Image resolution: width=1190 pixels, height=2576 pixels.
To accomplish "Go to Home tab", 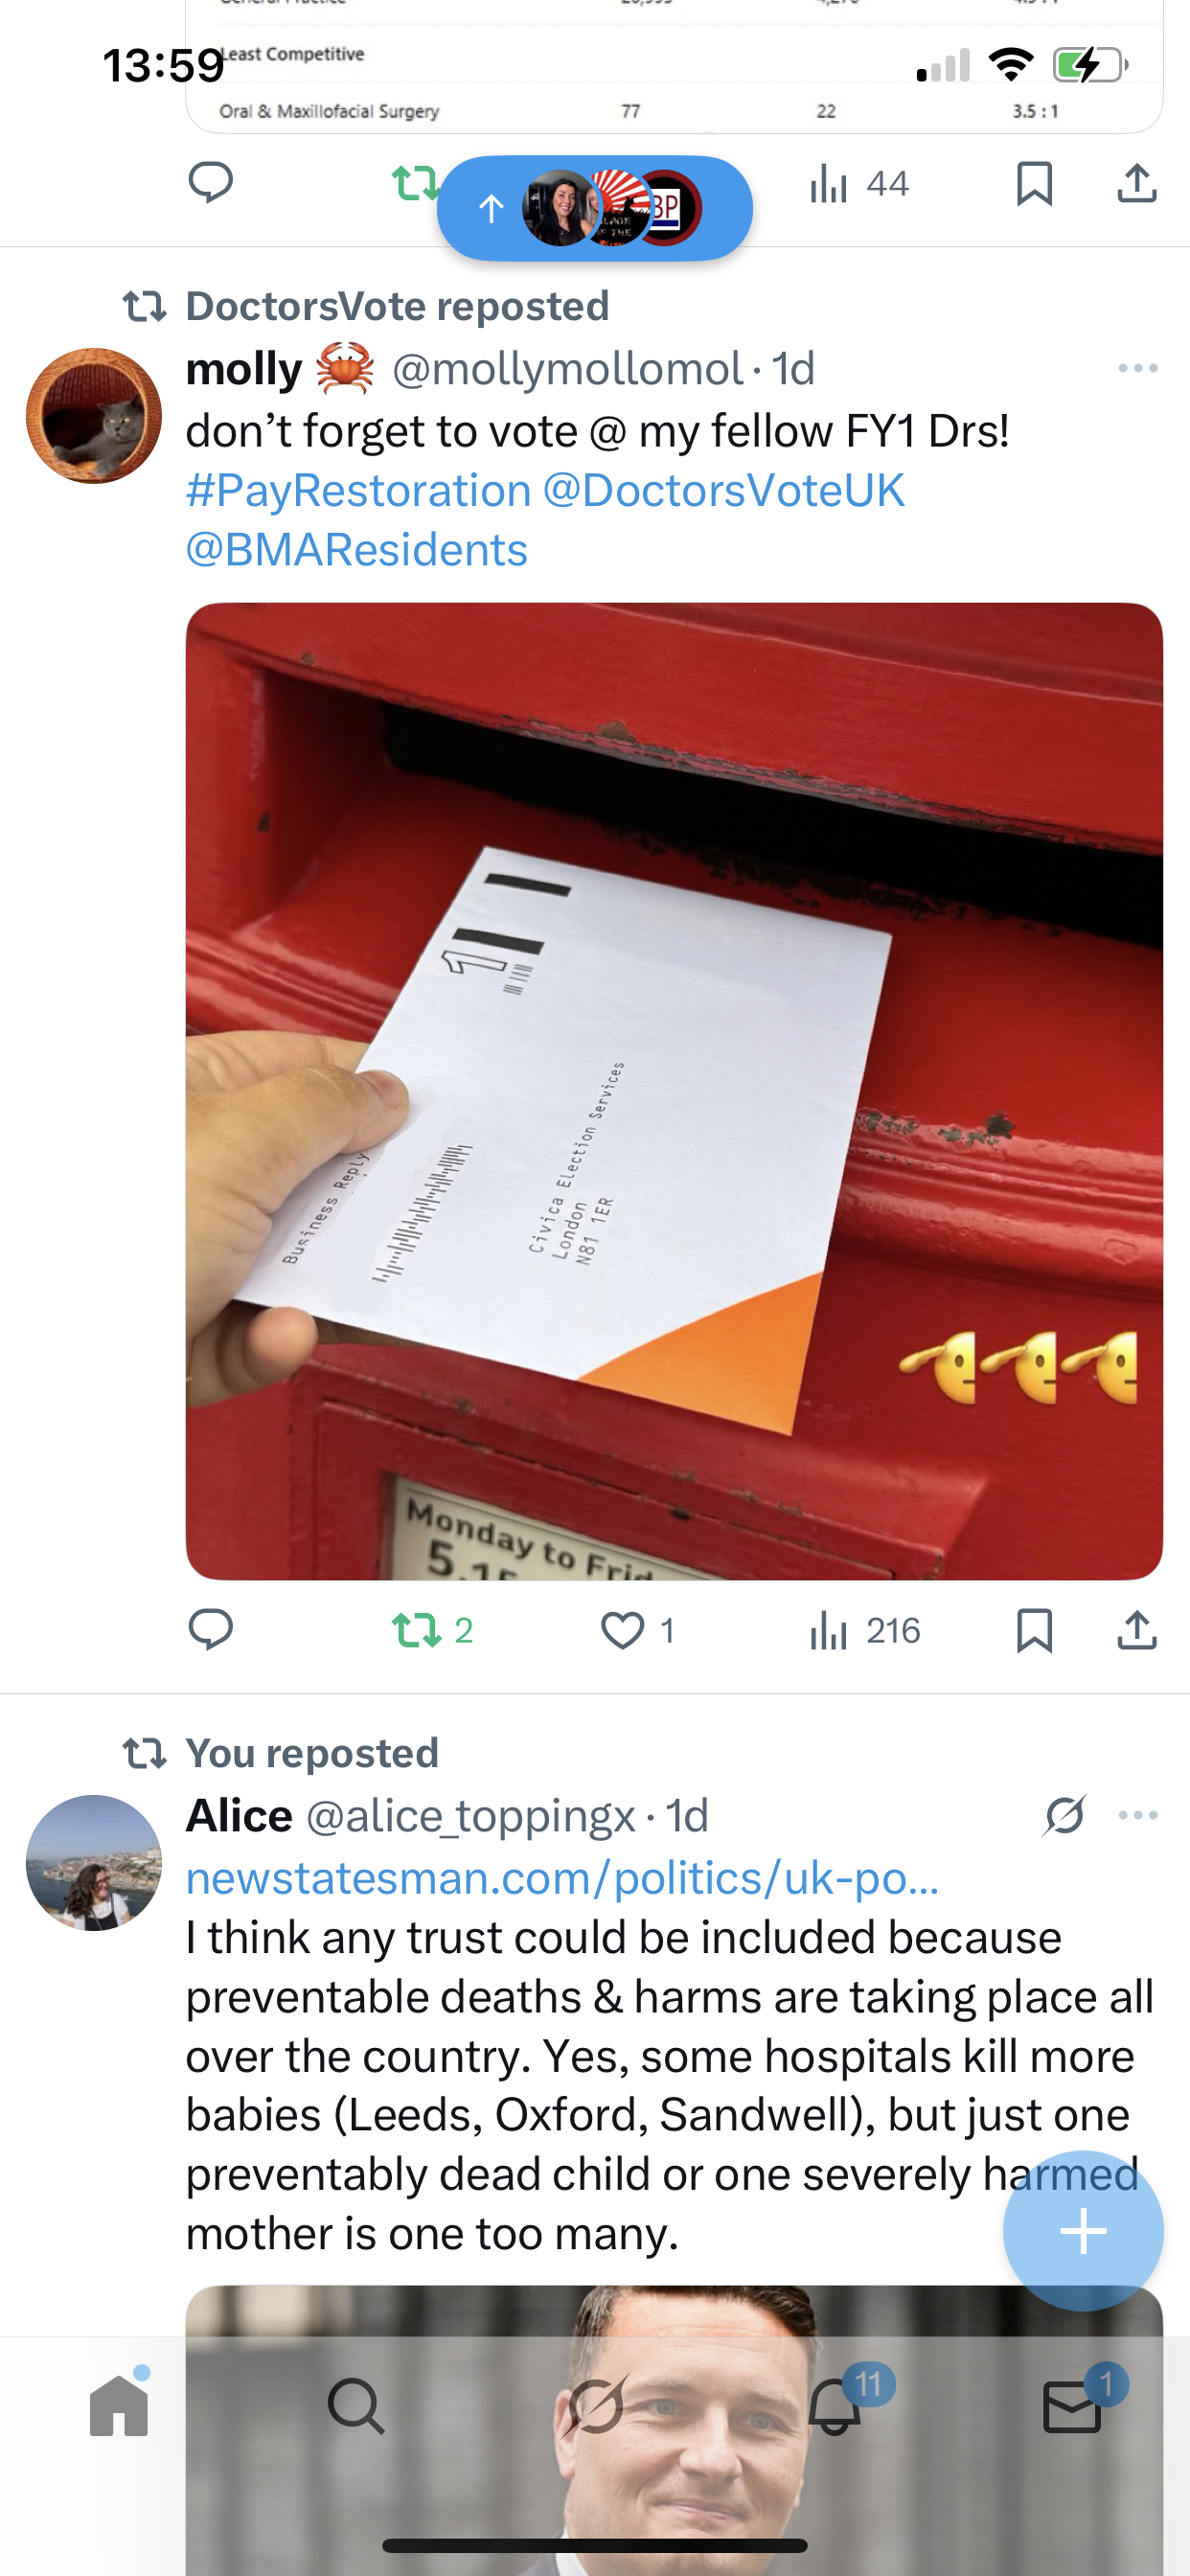I will coord(119,2404).
